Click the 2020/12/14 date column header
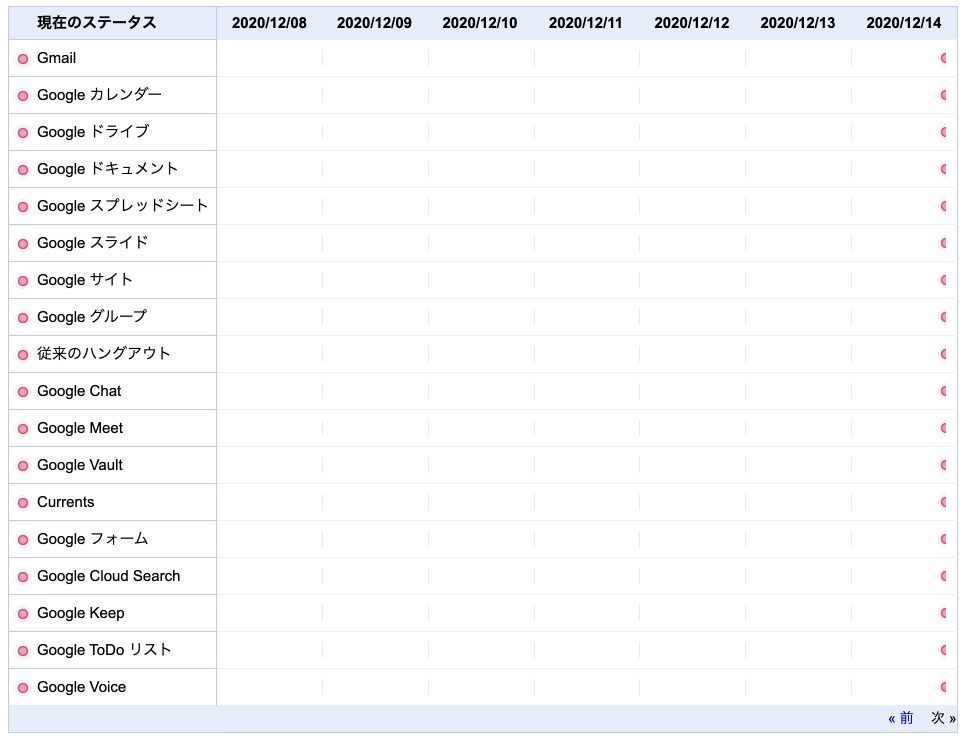The image size is (969, 745). pyautogui.click(x=903, y=23)
